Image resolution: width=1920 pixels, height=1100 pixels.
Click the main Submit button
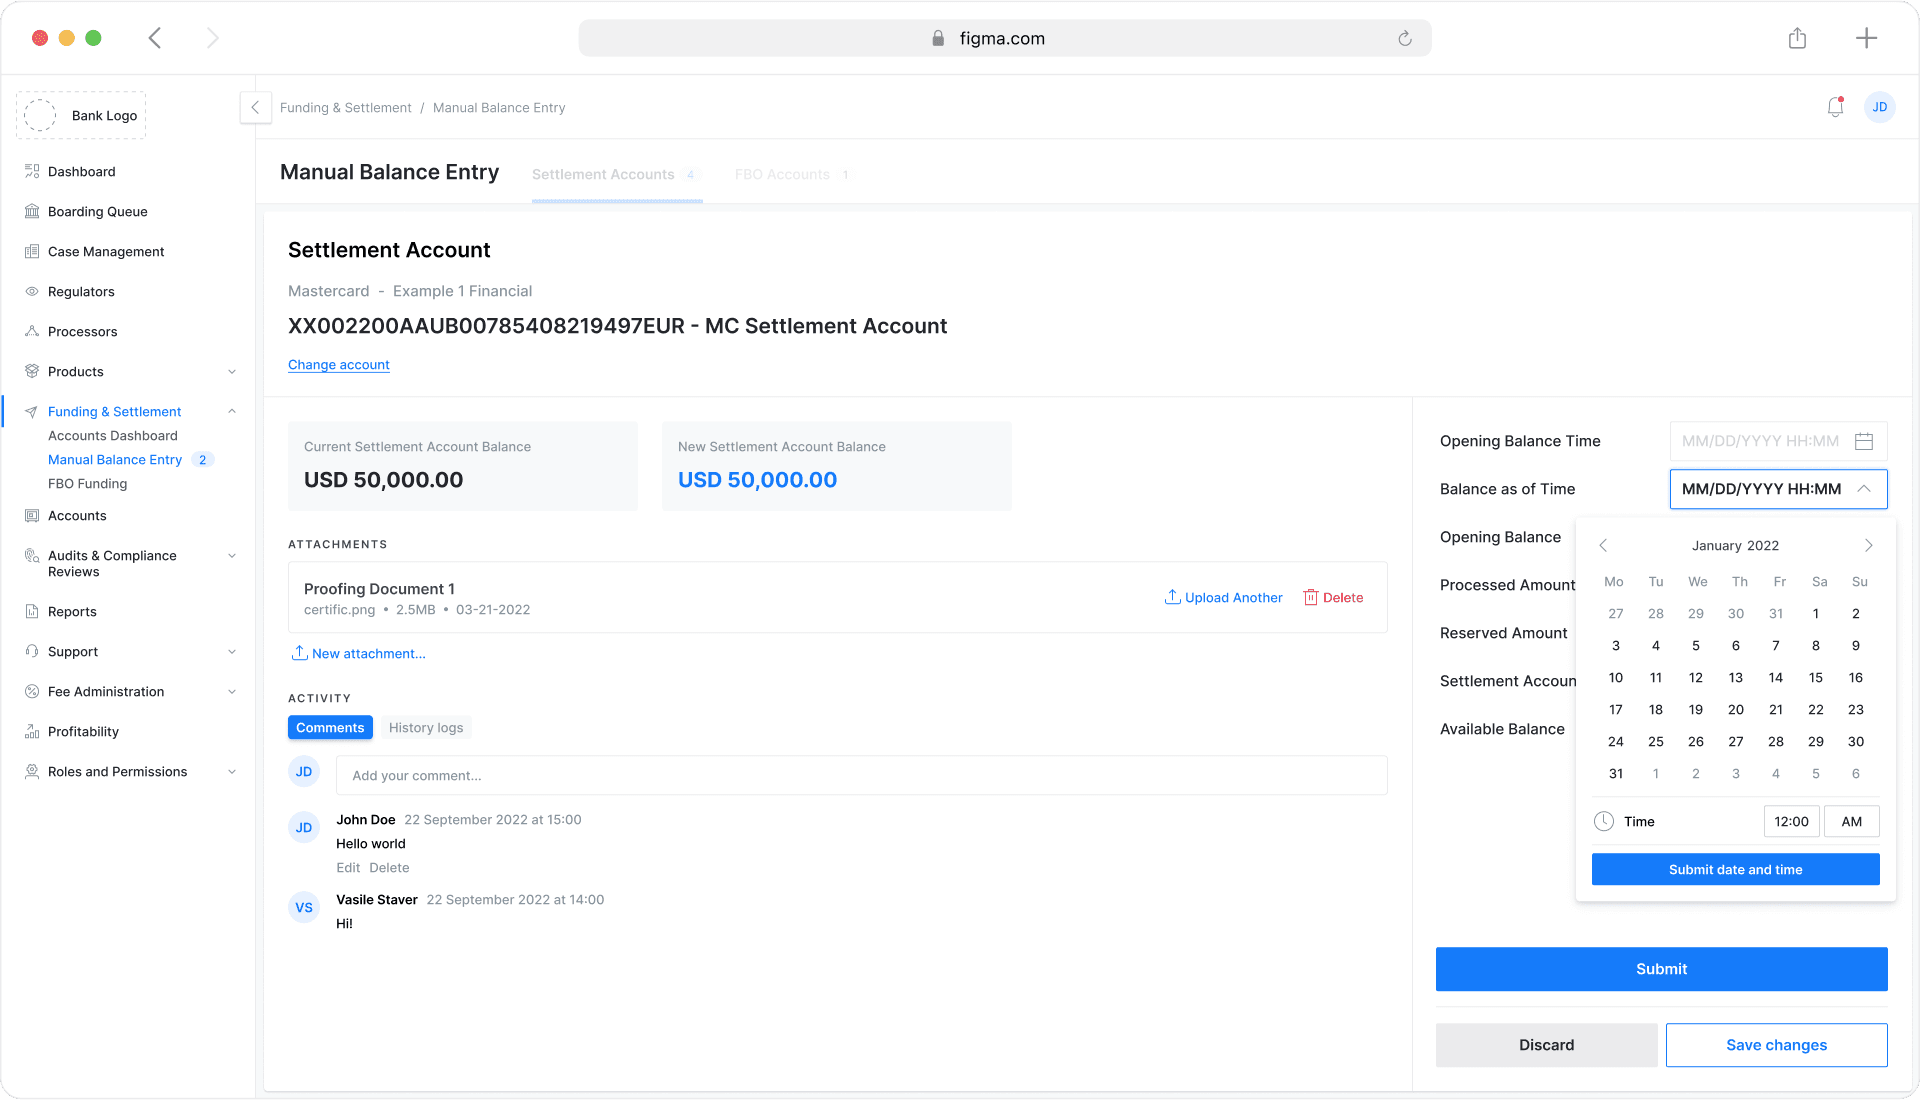[1661, 969]
